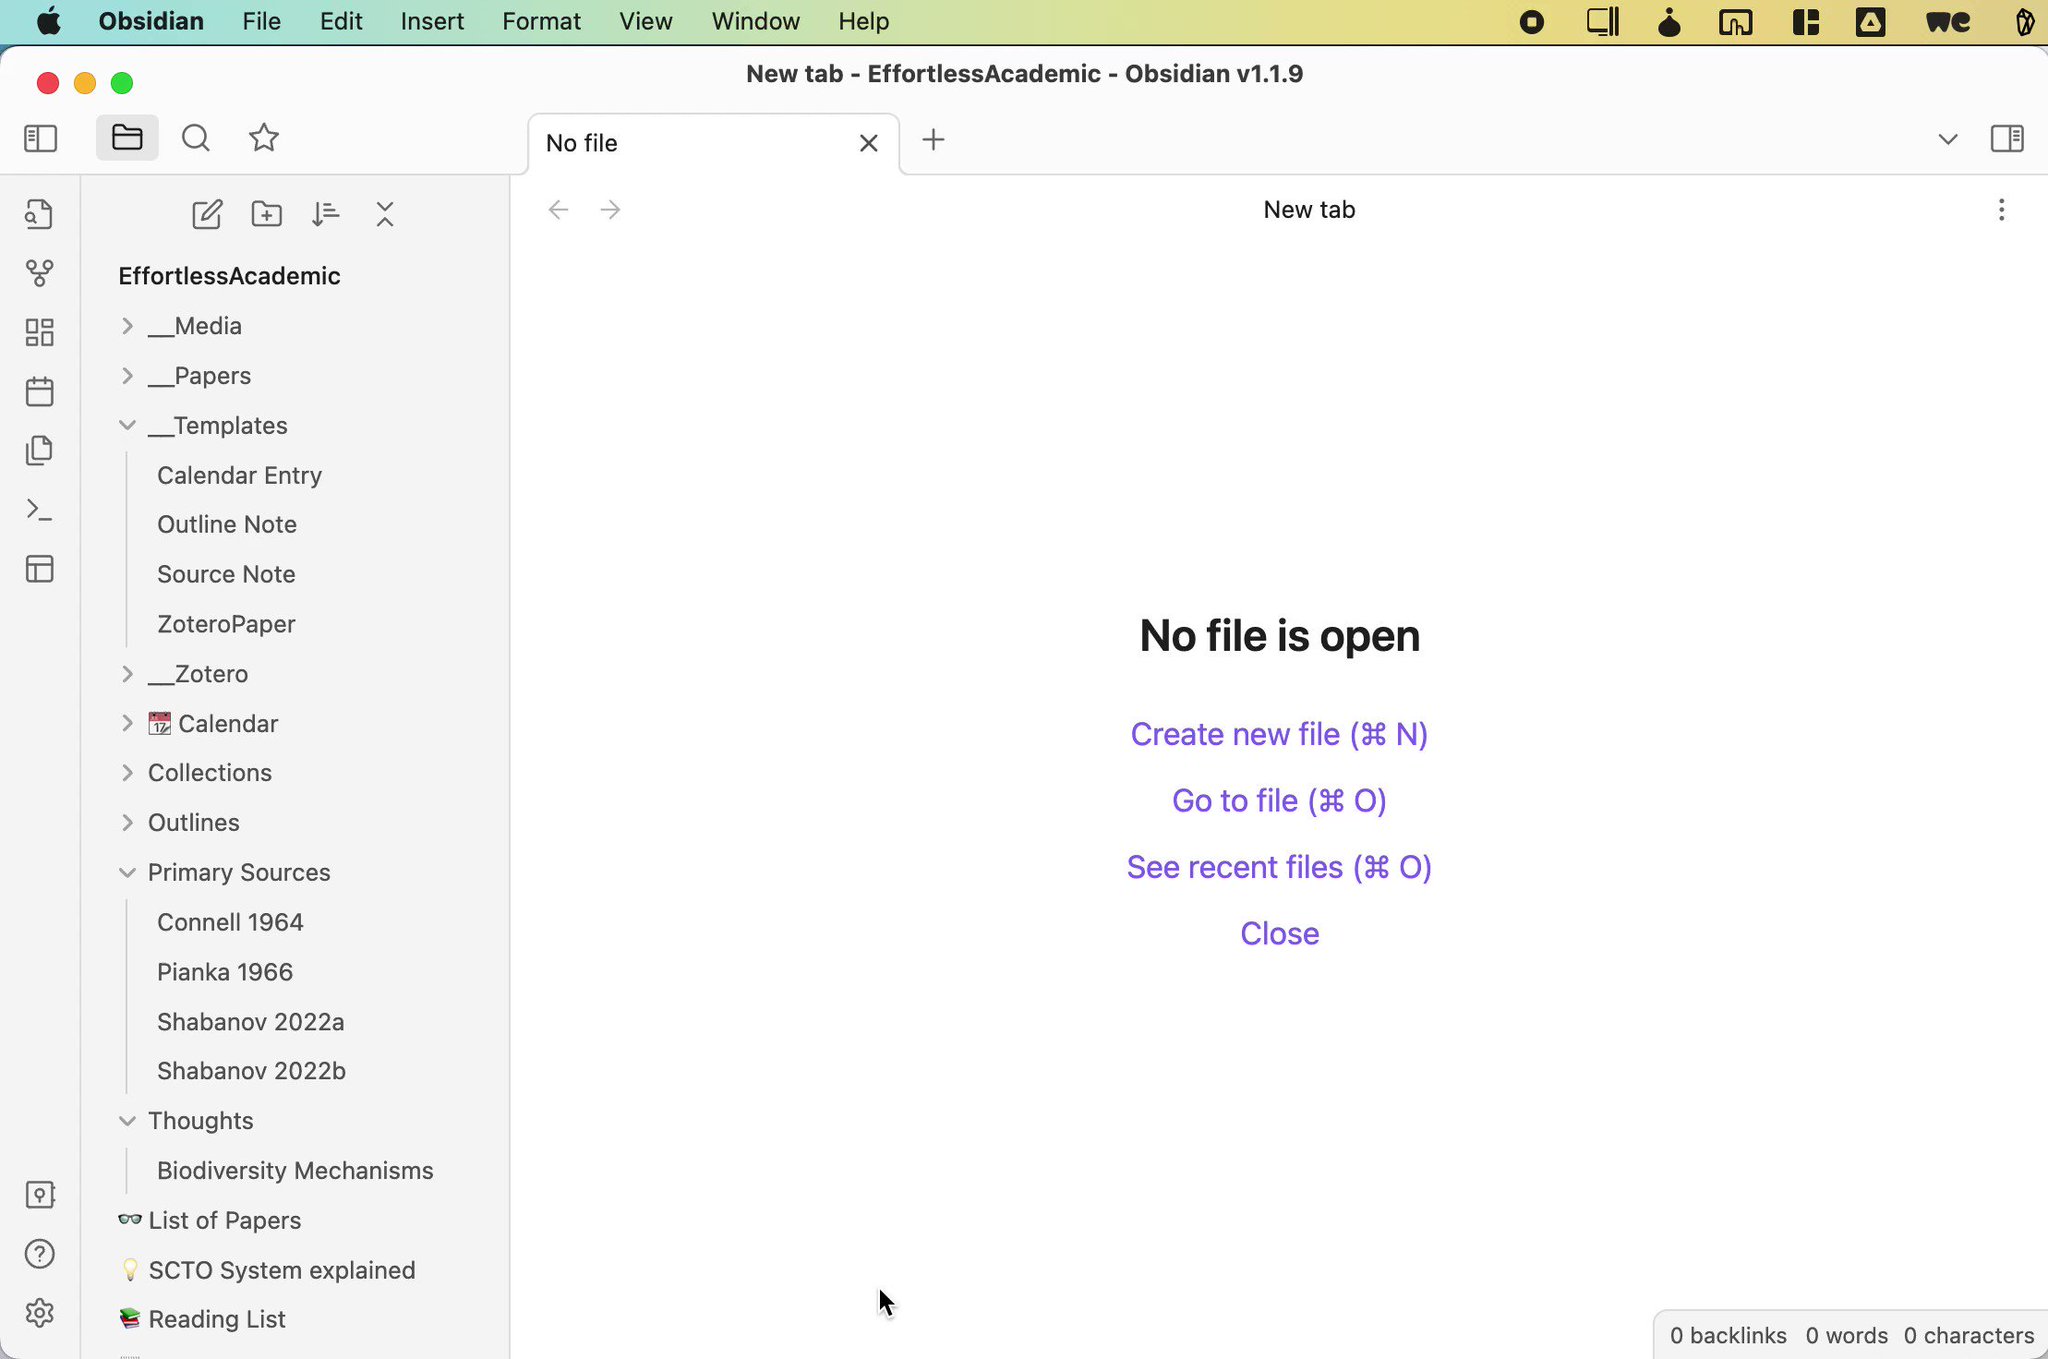Open the canvas grid ribbon icon
2048x1359 pixels.
[40, 332]
